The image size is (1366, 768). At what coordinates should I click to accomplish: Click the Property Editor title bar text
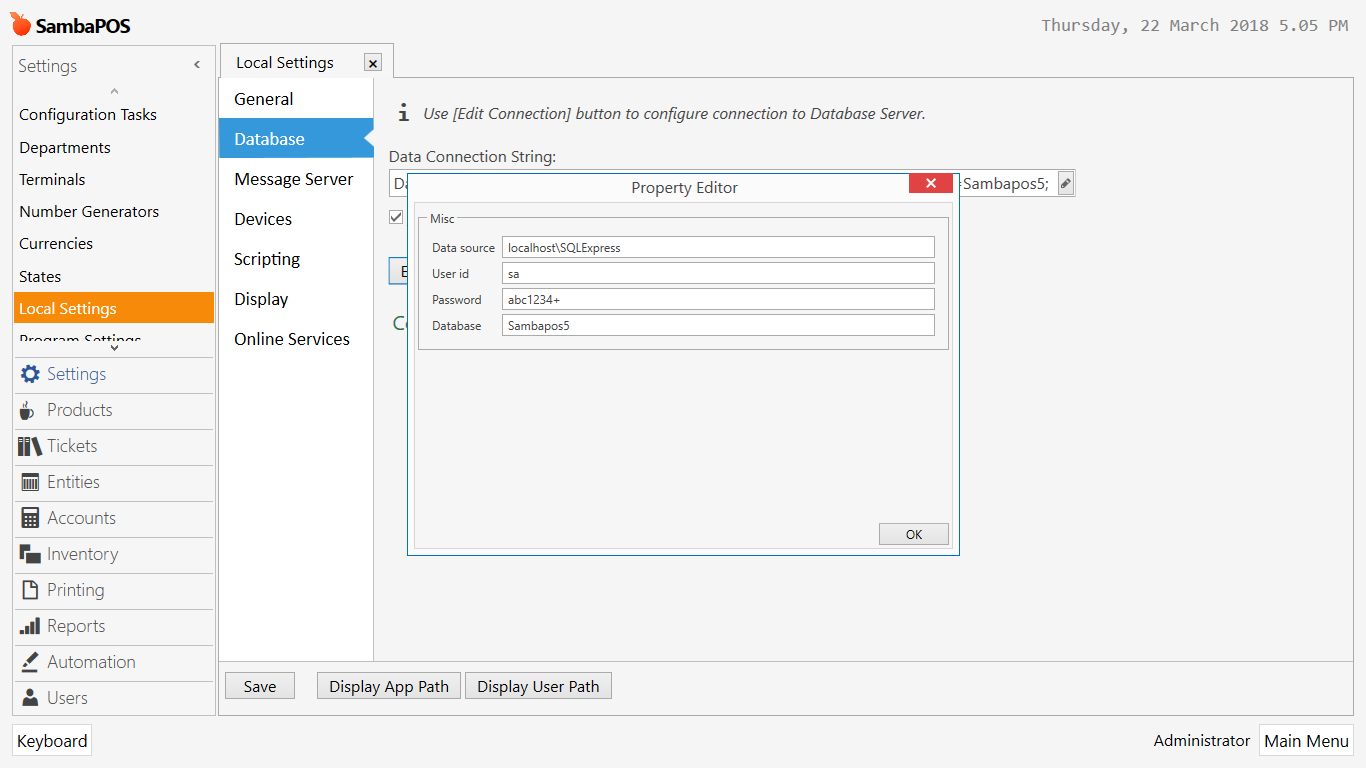685,187
